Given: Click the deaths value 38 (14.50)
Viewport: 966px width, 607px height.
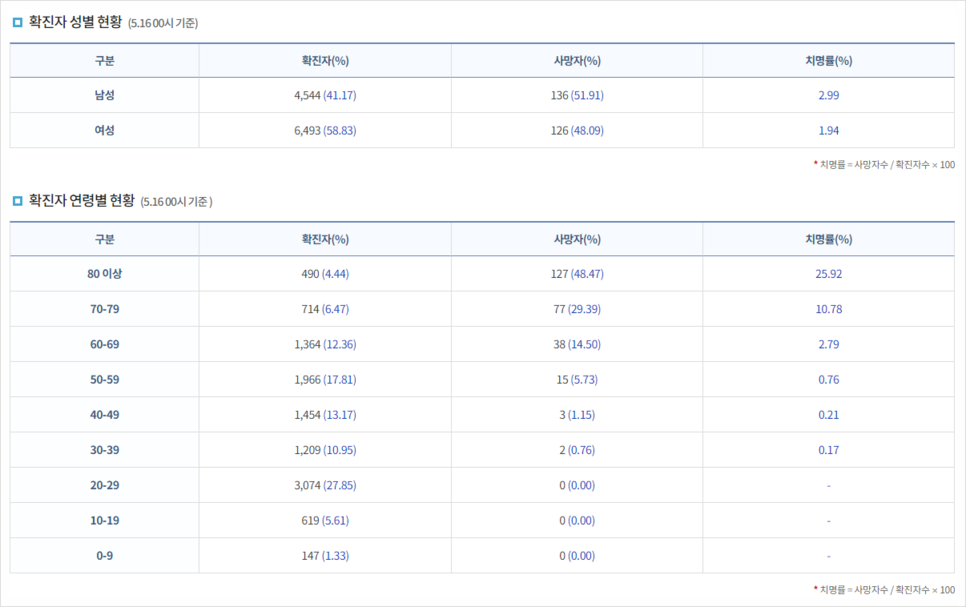Looking at the screenshot, I should coord(577,344).
